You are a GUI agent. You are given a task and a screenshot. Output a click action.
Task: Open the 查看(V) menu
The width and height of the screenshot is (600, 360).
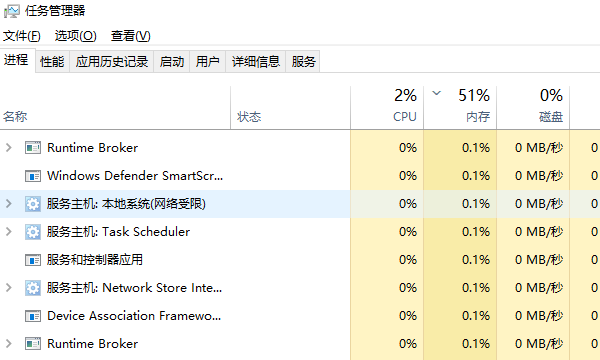(x=130, y=36)
